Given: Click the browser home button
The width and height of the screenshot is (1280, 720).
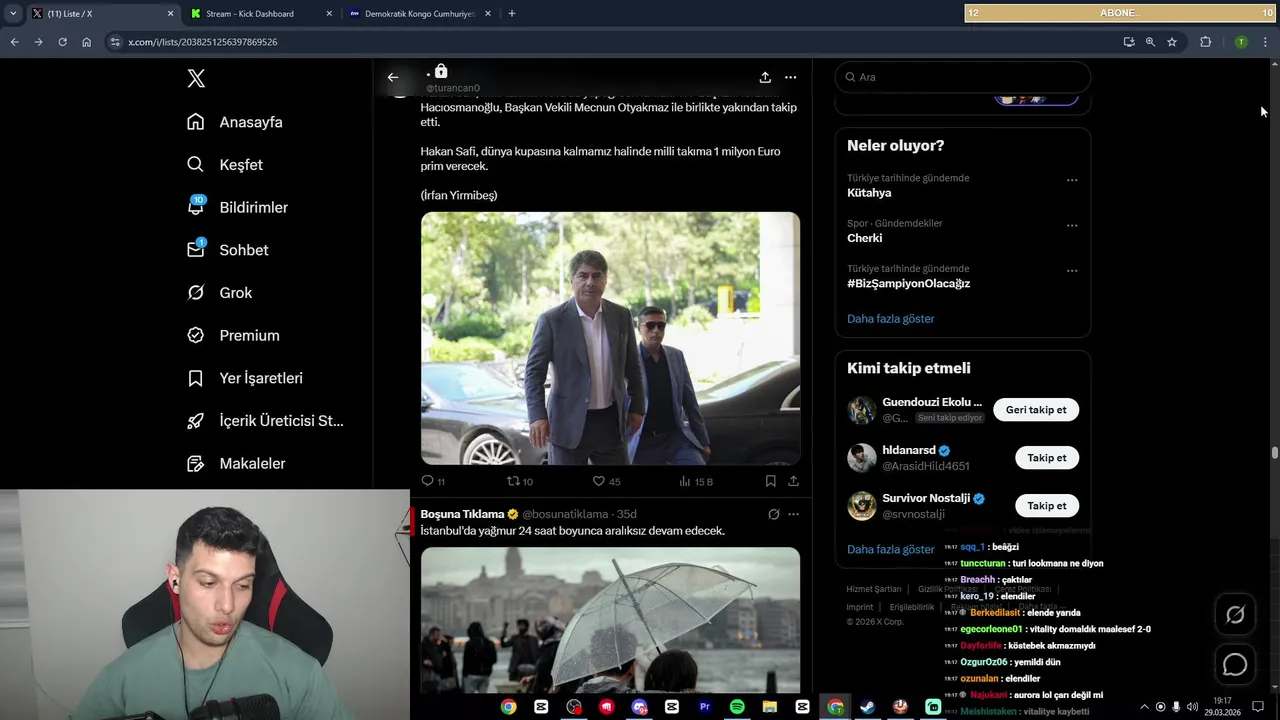Looking at the screenshot, I should (87, 42).
